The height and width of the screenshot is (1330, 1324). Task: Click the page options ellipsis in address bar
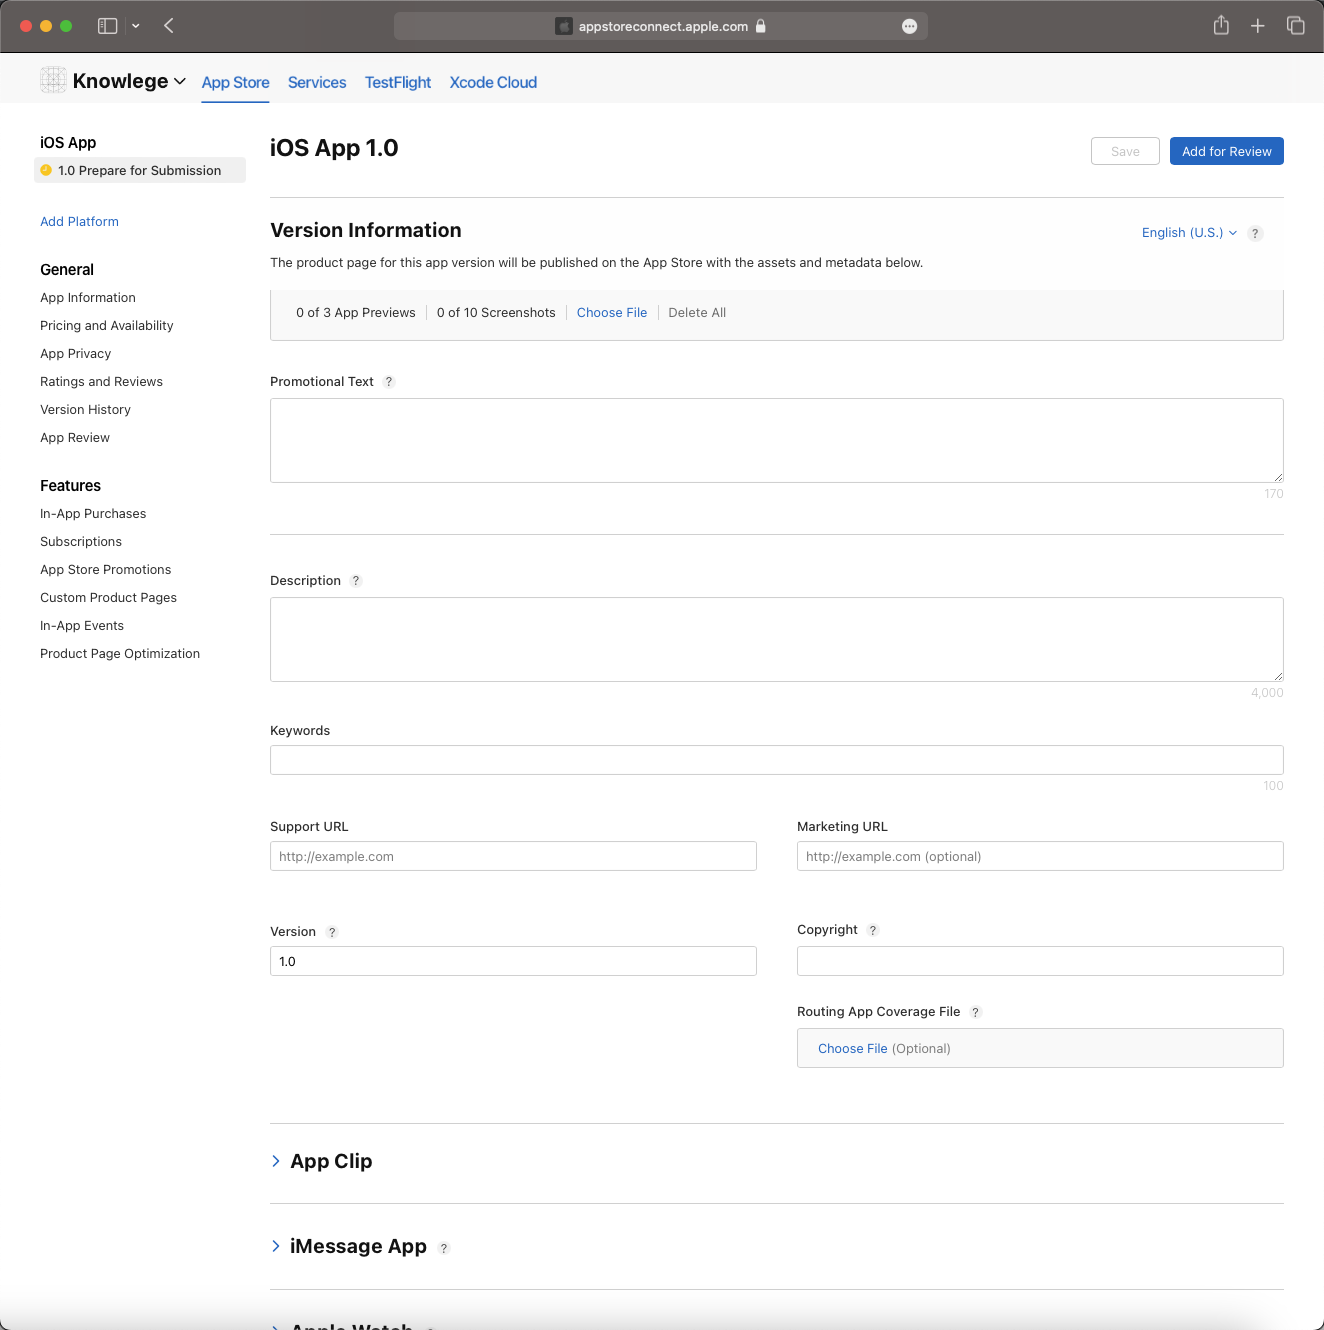tap(909, 27)
